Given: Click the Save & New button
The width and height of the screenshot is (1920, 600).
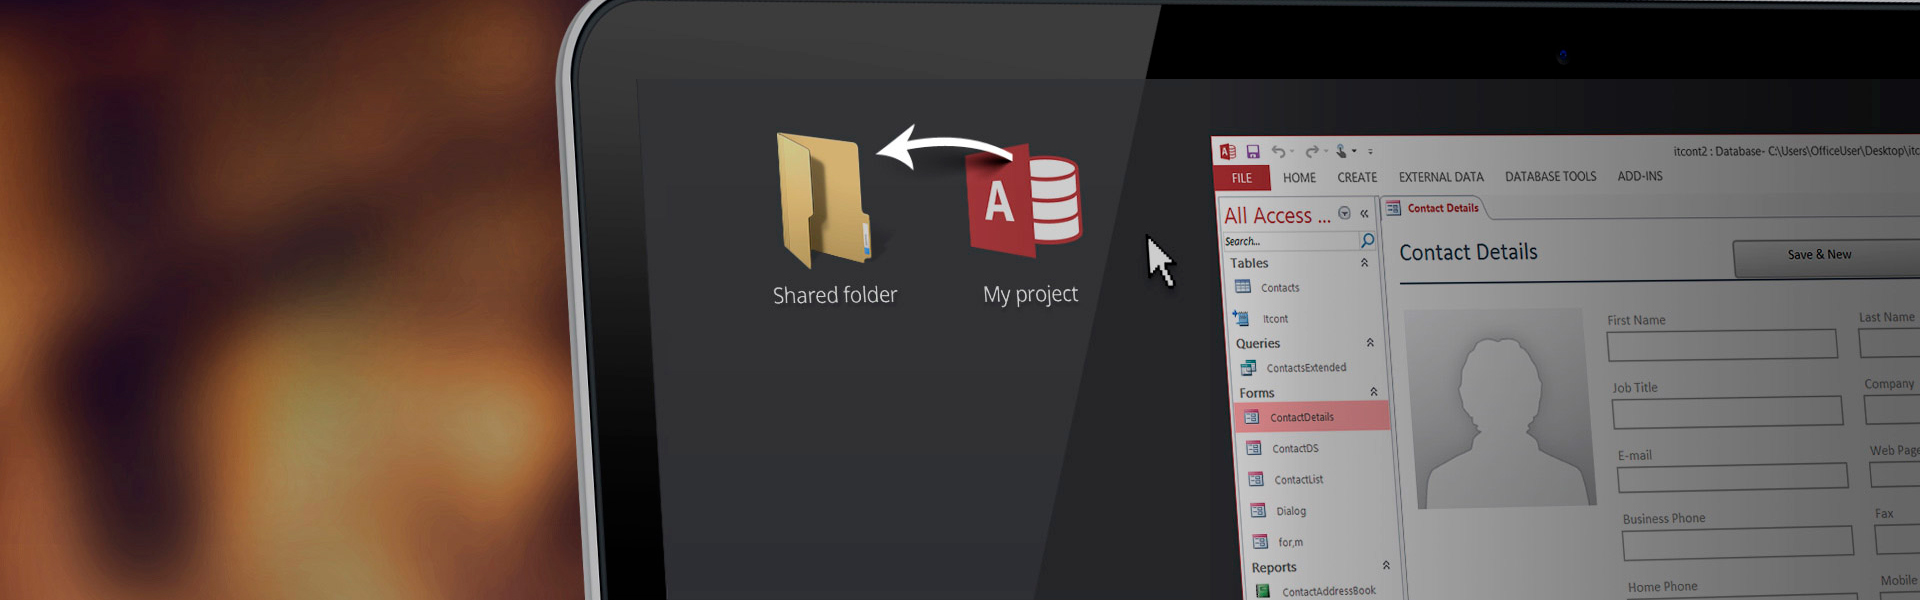Looking at the screenshot, I should pyautogui.click(x=1826, y=256).
